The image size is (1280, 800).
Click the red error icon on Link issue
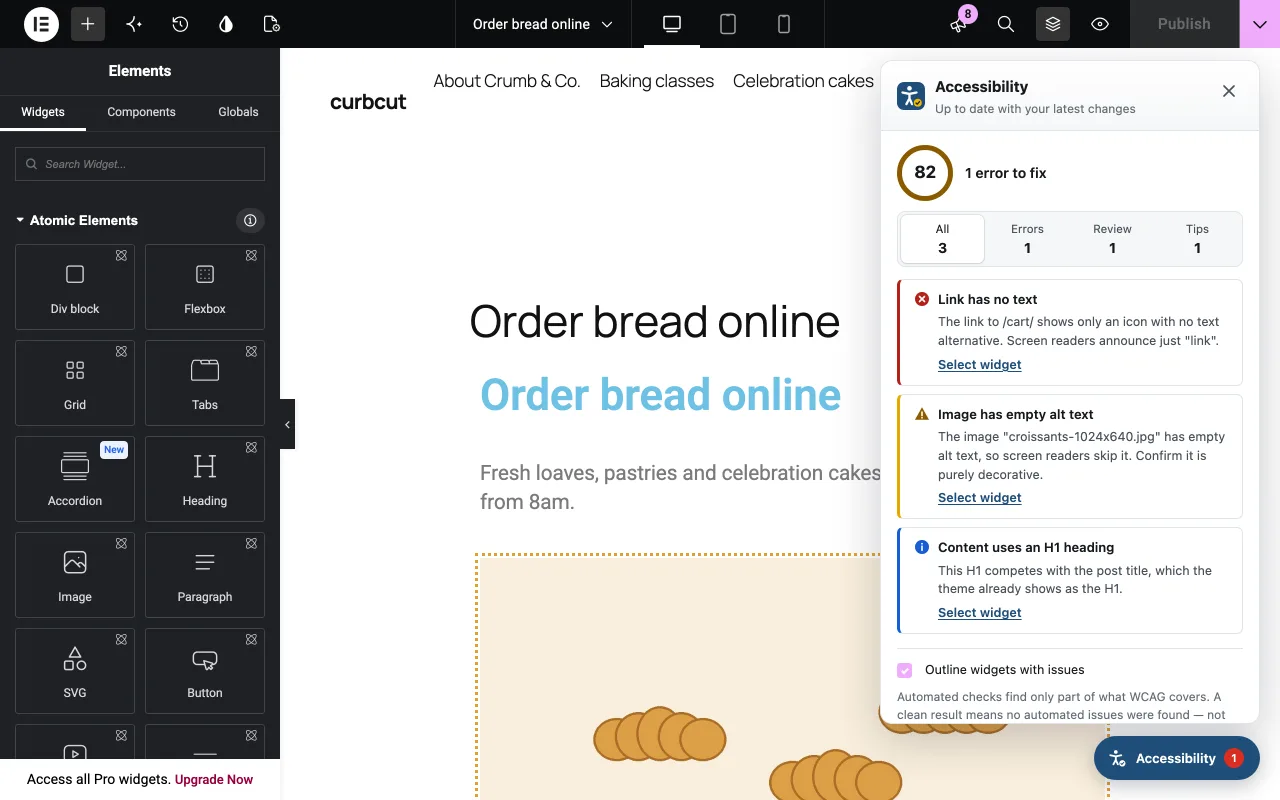922,299
